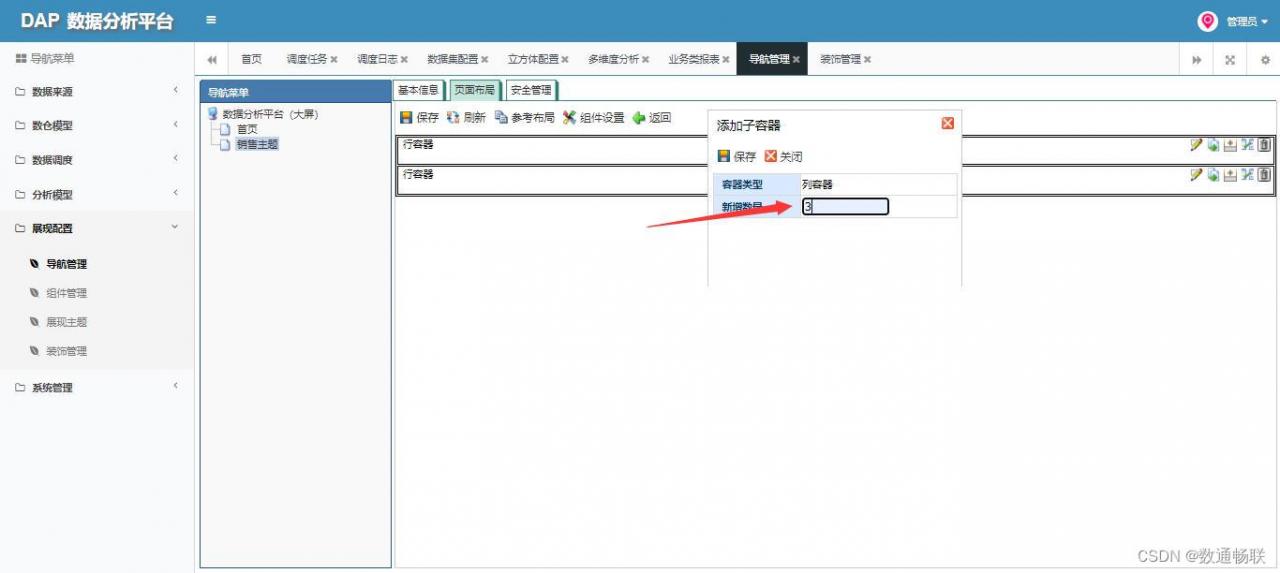Click 参考布局 in the layout toolbar

524,117
